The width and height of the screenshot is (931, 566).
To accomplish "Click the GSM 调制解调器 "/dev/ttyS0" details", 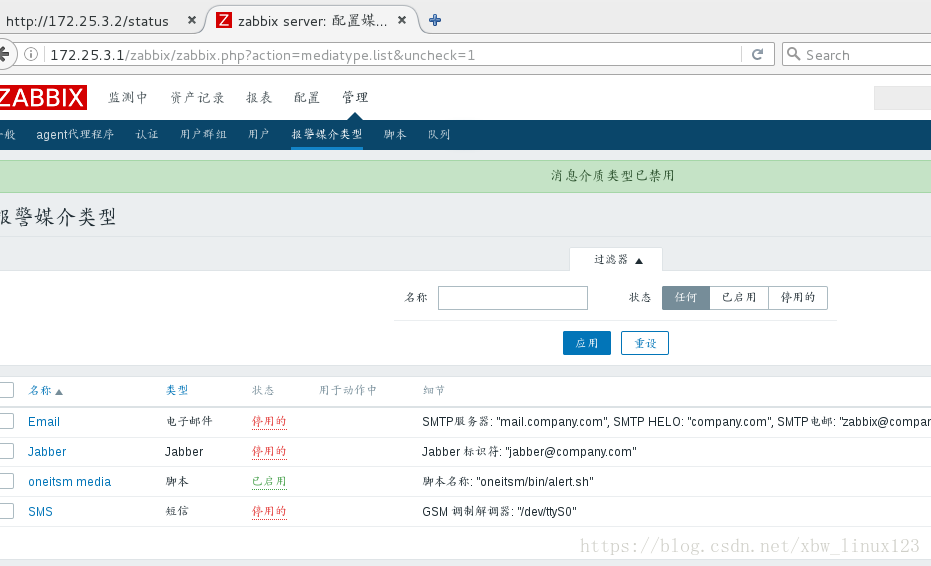I will coord(499,511).
